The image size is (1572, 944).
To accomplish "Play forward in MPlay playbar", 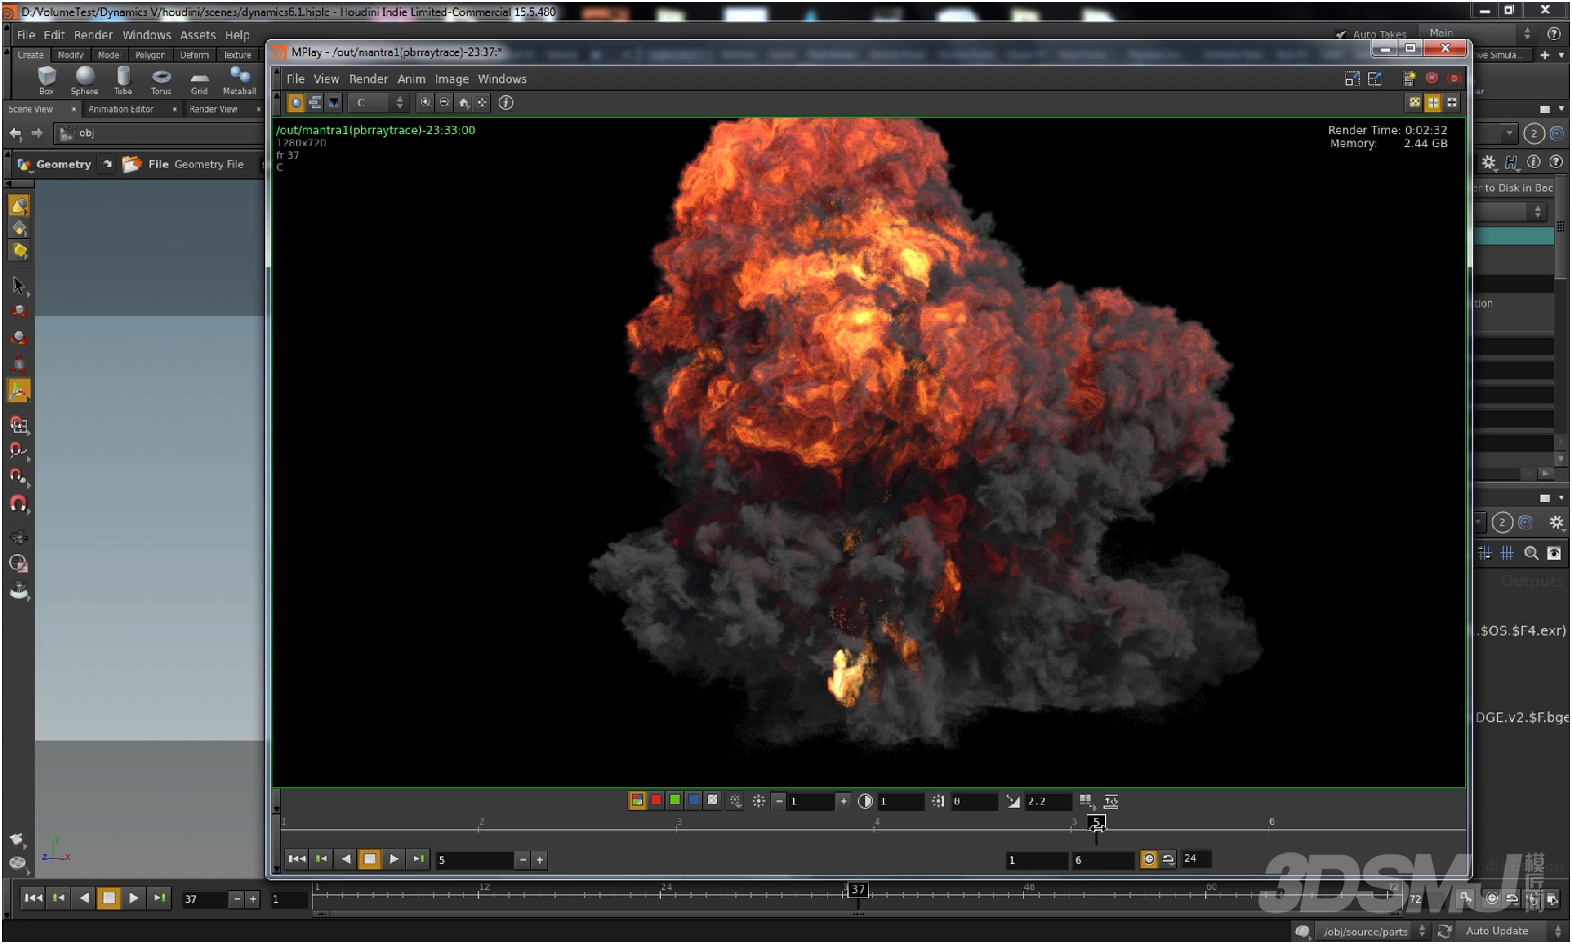I will coord(393,859).
